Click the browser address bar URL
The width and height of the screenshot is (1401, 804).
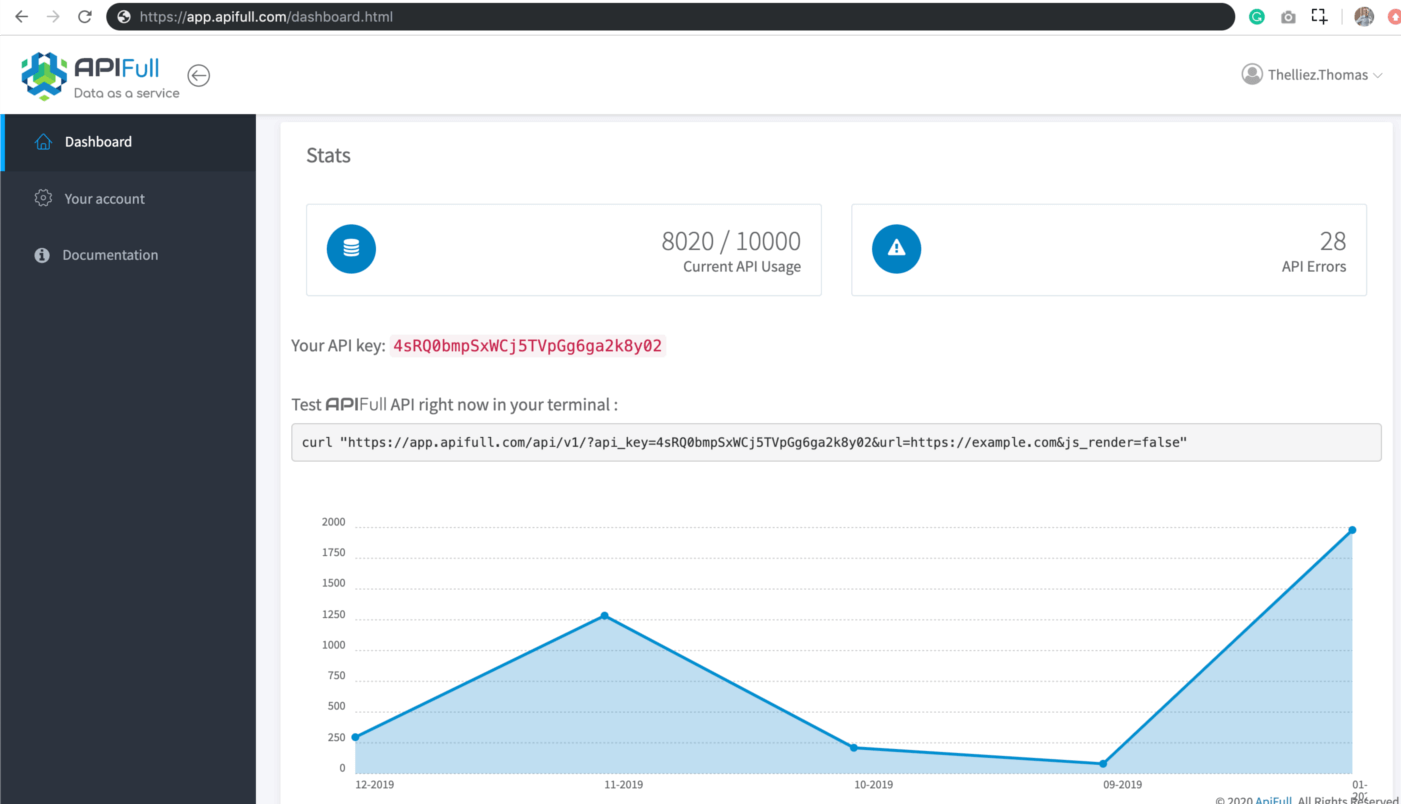[x=266, y=17]
